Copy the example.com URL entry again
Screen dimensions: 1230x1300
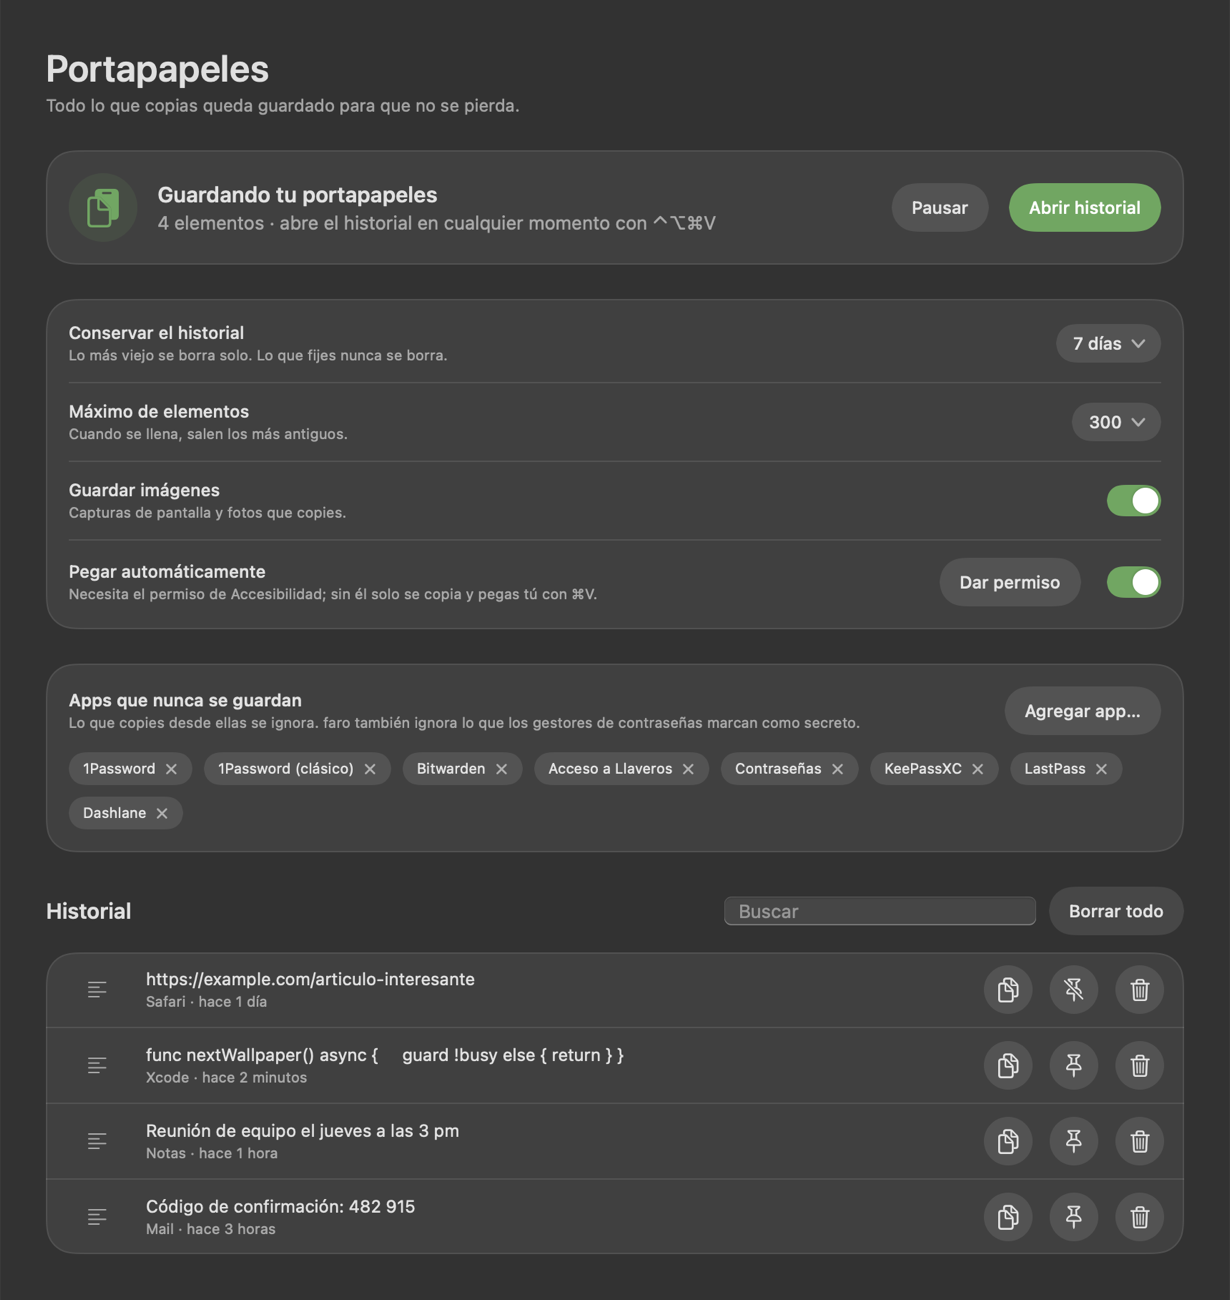pos(1008,990)
